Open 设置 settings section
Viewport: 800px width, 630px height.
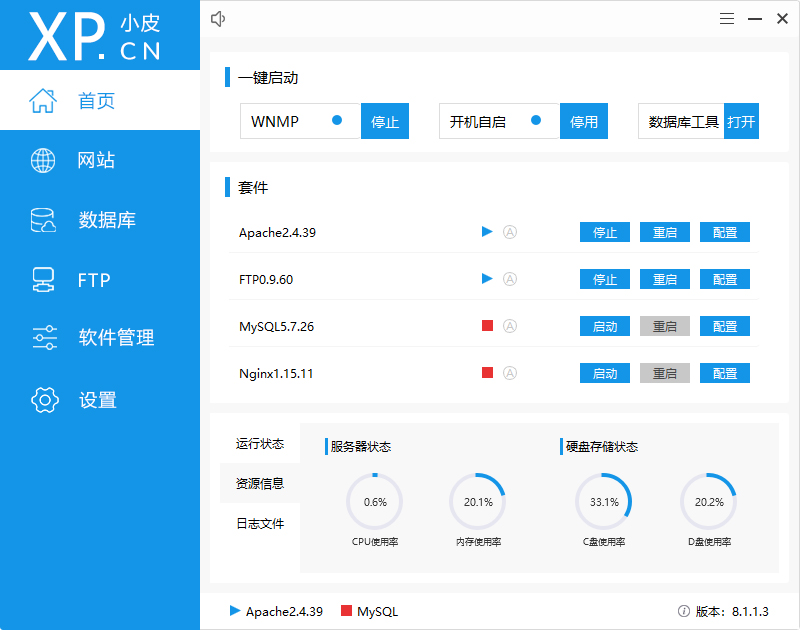100,400
